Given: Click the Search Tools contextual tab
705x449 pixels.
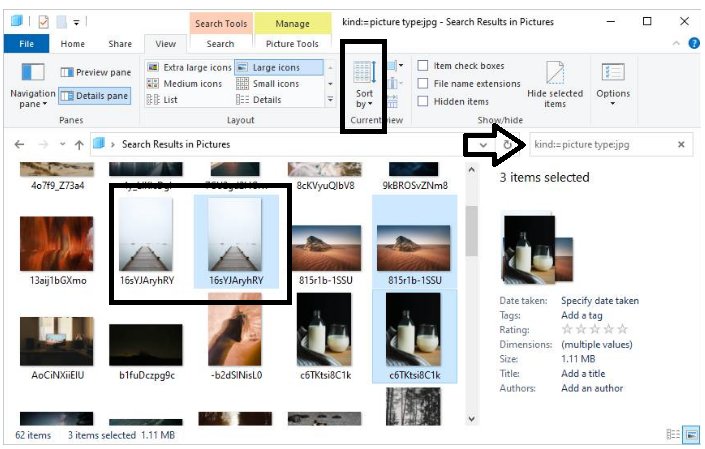Looking at the screenshot, I should coord(221,23).
